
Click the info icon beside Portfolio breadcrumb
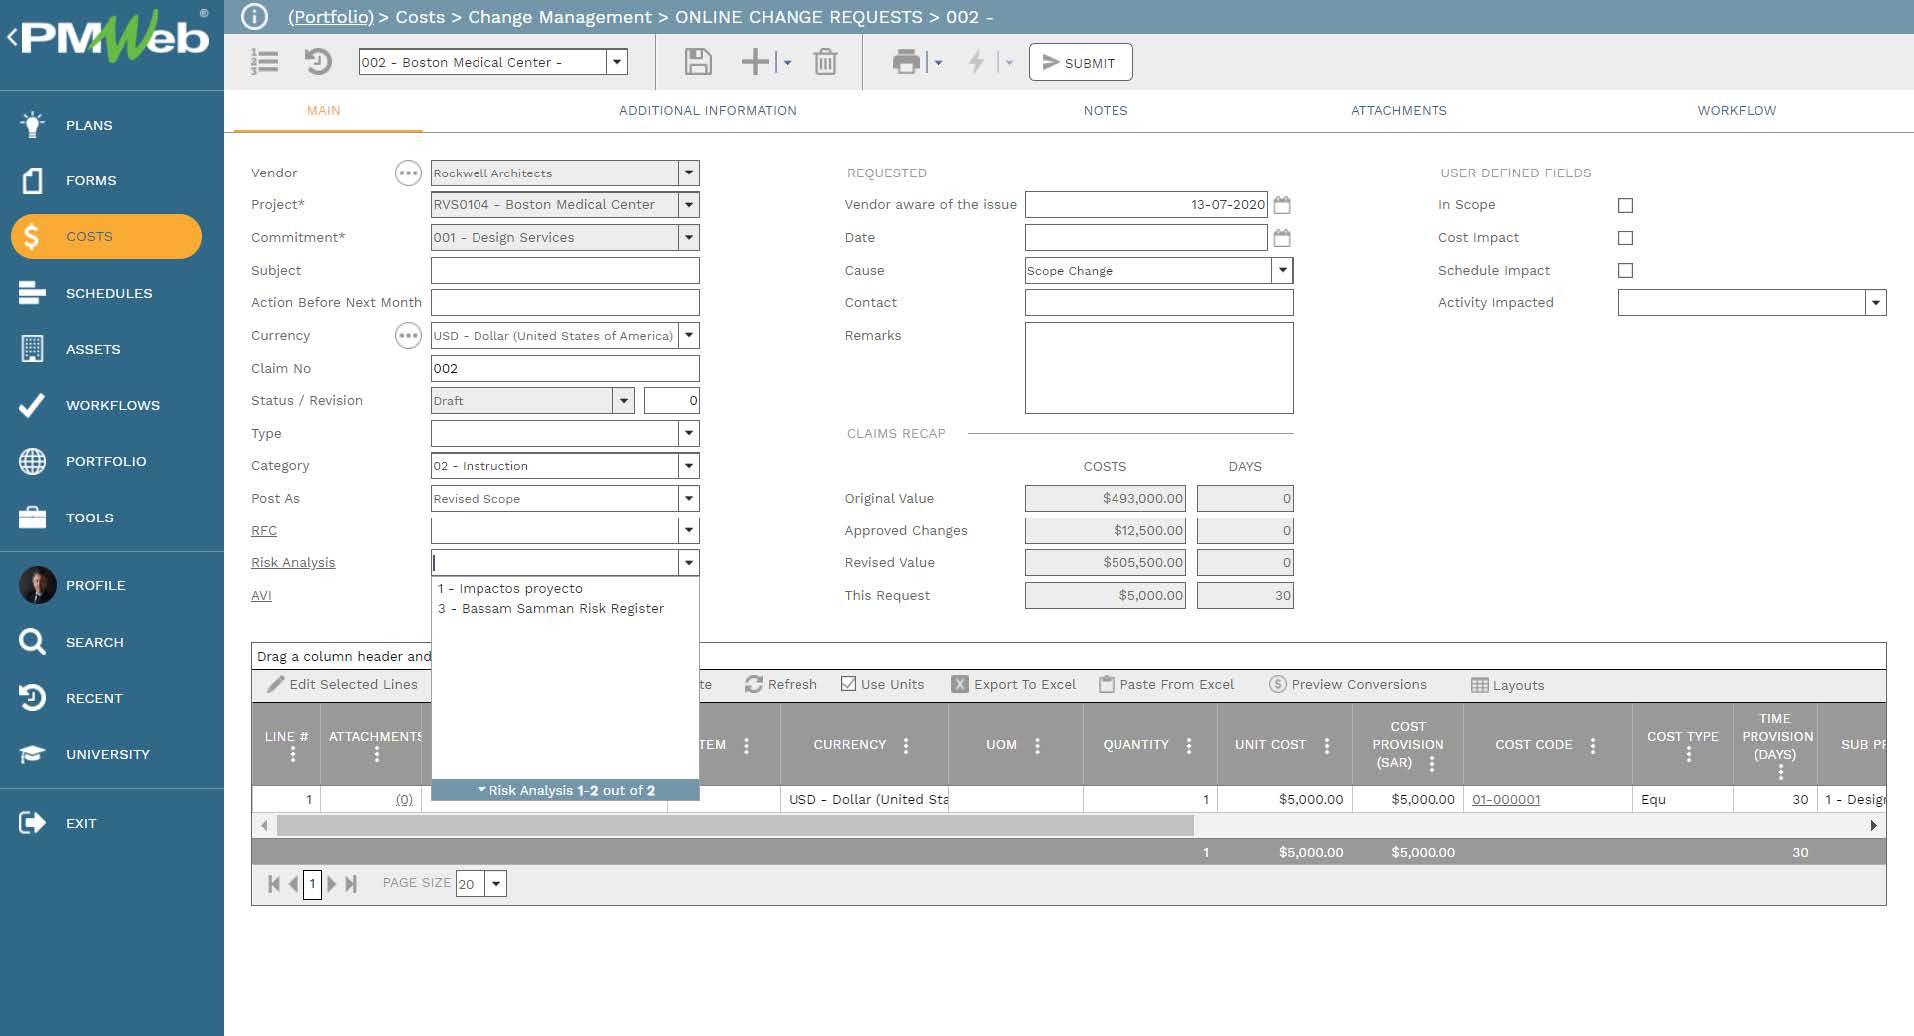pyautogui.click(x=255, y=17)
